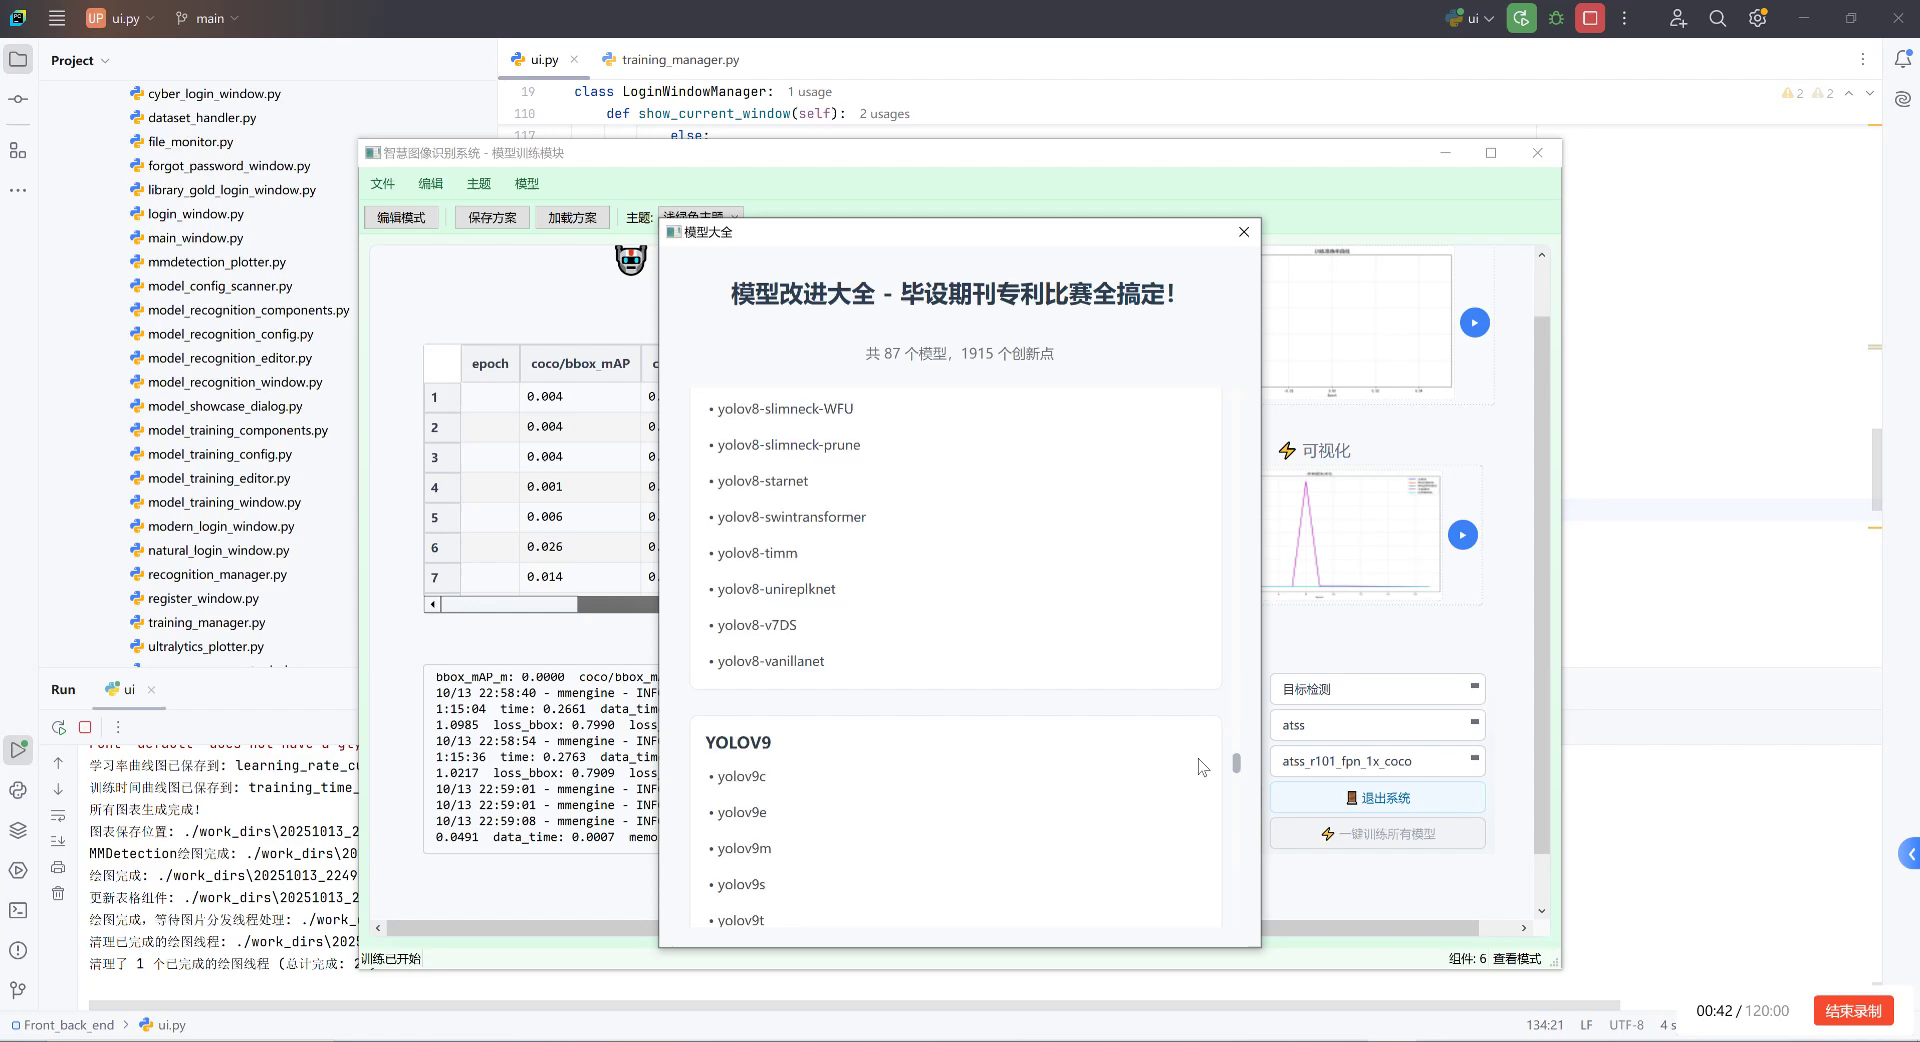Screen dimensions: 1920x1042
Task: Open the Code With Me add-user icon
Action: [1678, 18]
